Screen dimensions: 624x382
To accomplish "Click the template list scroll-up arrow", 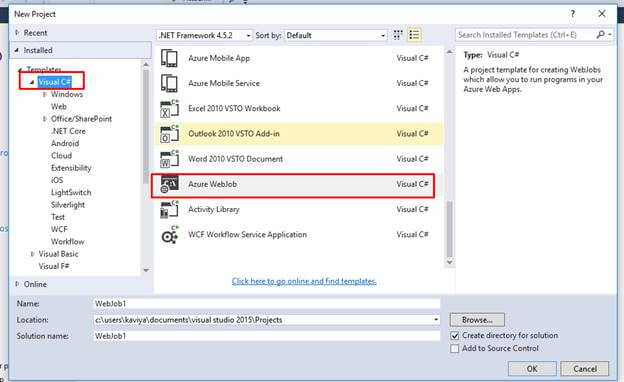I will 449,52.
